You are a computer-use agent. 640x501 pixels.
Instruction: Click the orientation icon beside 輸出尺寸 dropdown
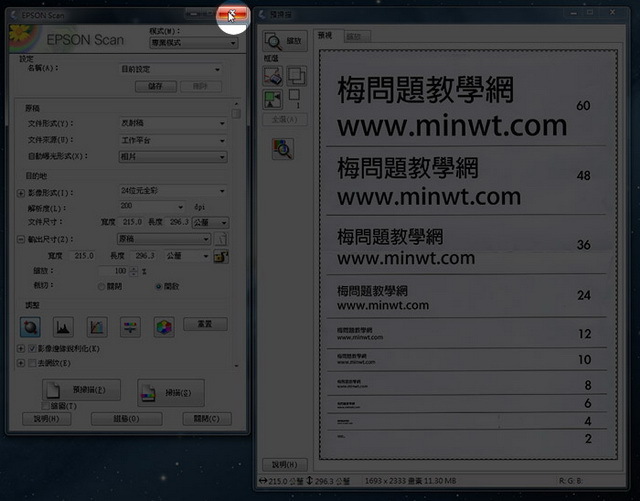[221, 239]
